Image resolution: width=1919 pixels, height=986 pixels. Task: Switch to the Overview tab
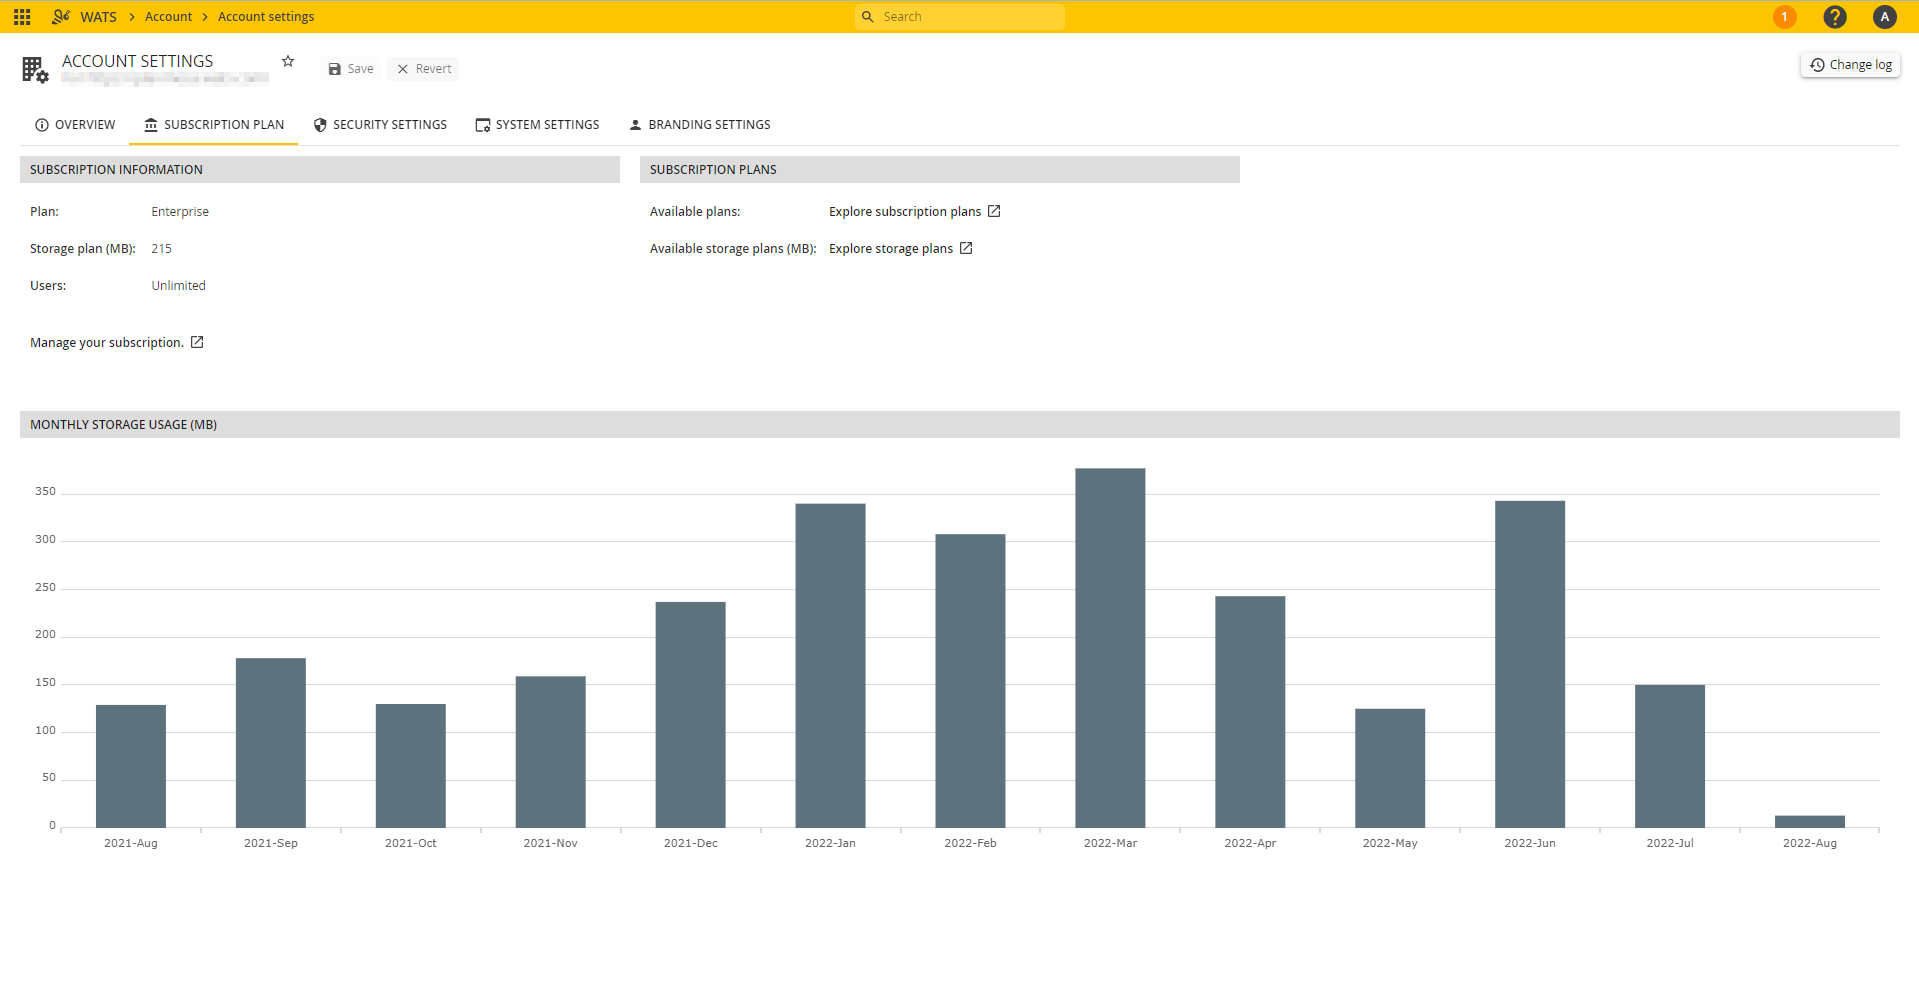(75, 125)
